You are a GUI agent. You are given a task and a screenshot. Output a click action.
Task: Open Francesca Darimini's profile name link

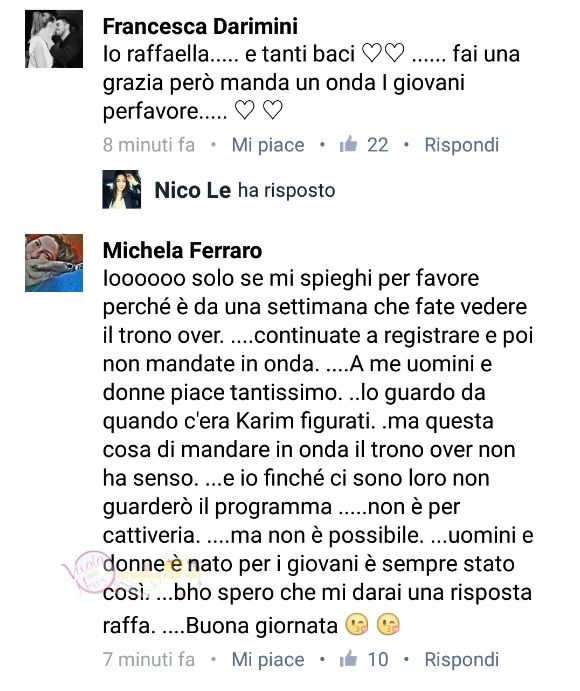200,26
